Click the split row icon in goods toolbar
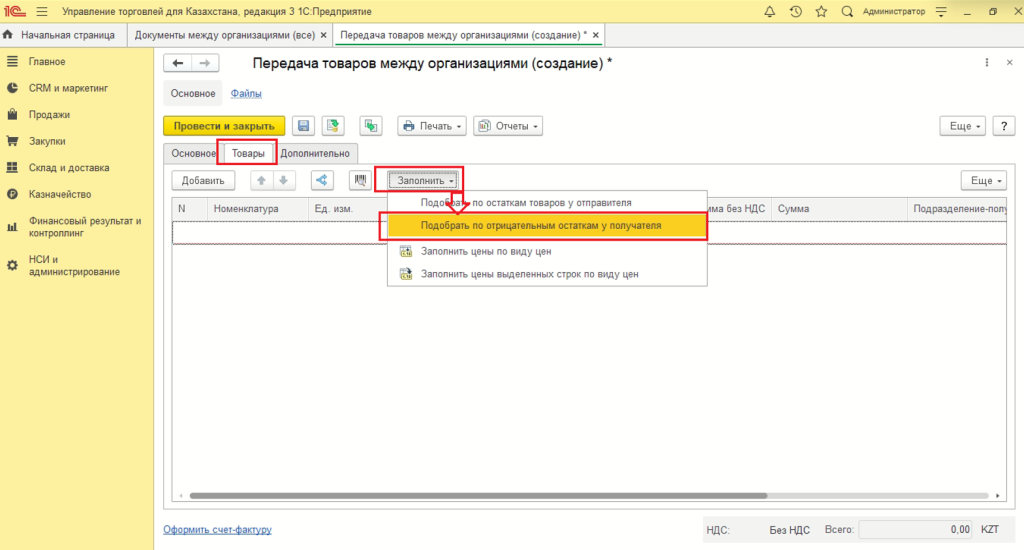Screen dimensions: 1024x550 click(x=322, y=180)
